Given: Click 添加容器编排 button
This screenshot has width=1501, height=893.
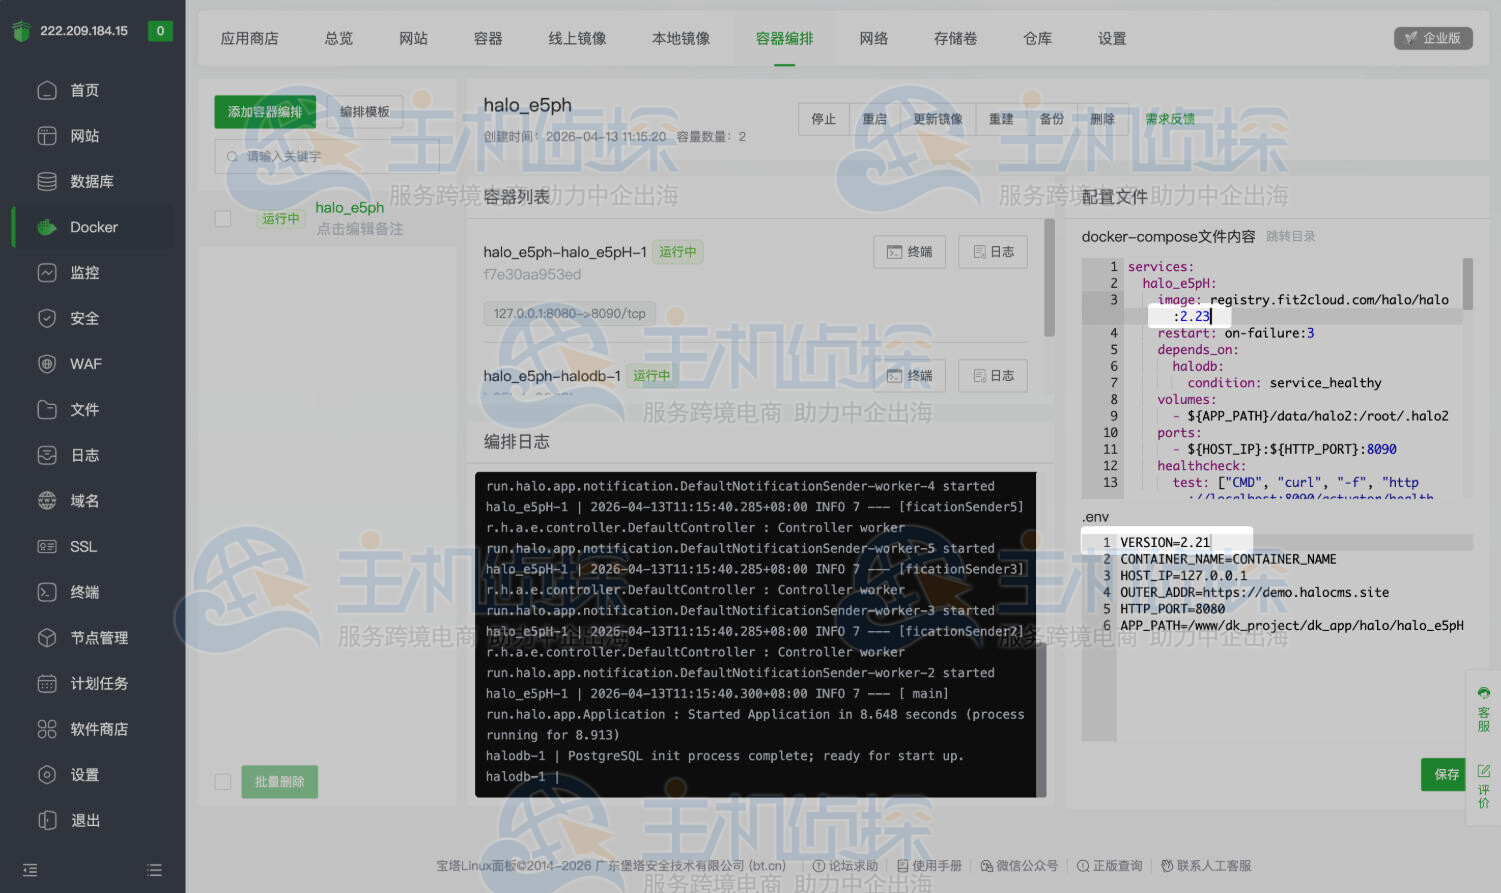Looking at the screenshot, I should click(x=265, y=112).
